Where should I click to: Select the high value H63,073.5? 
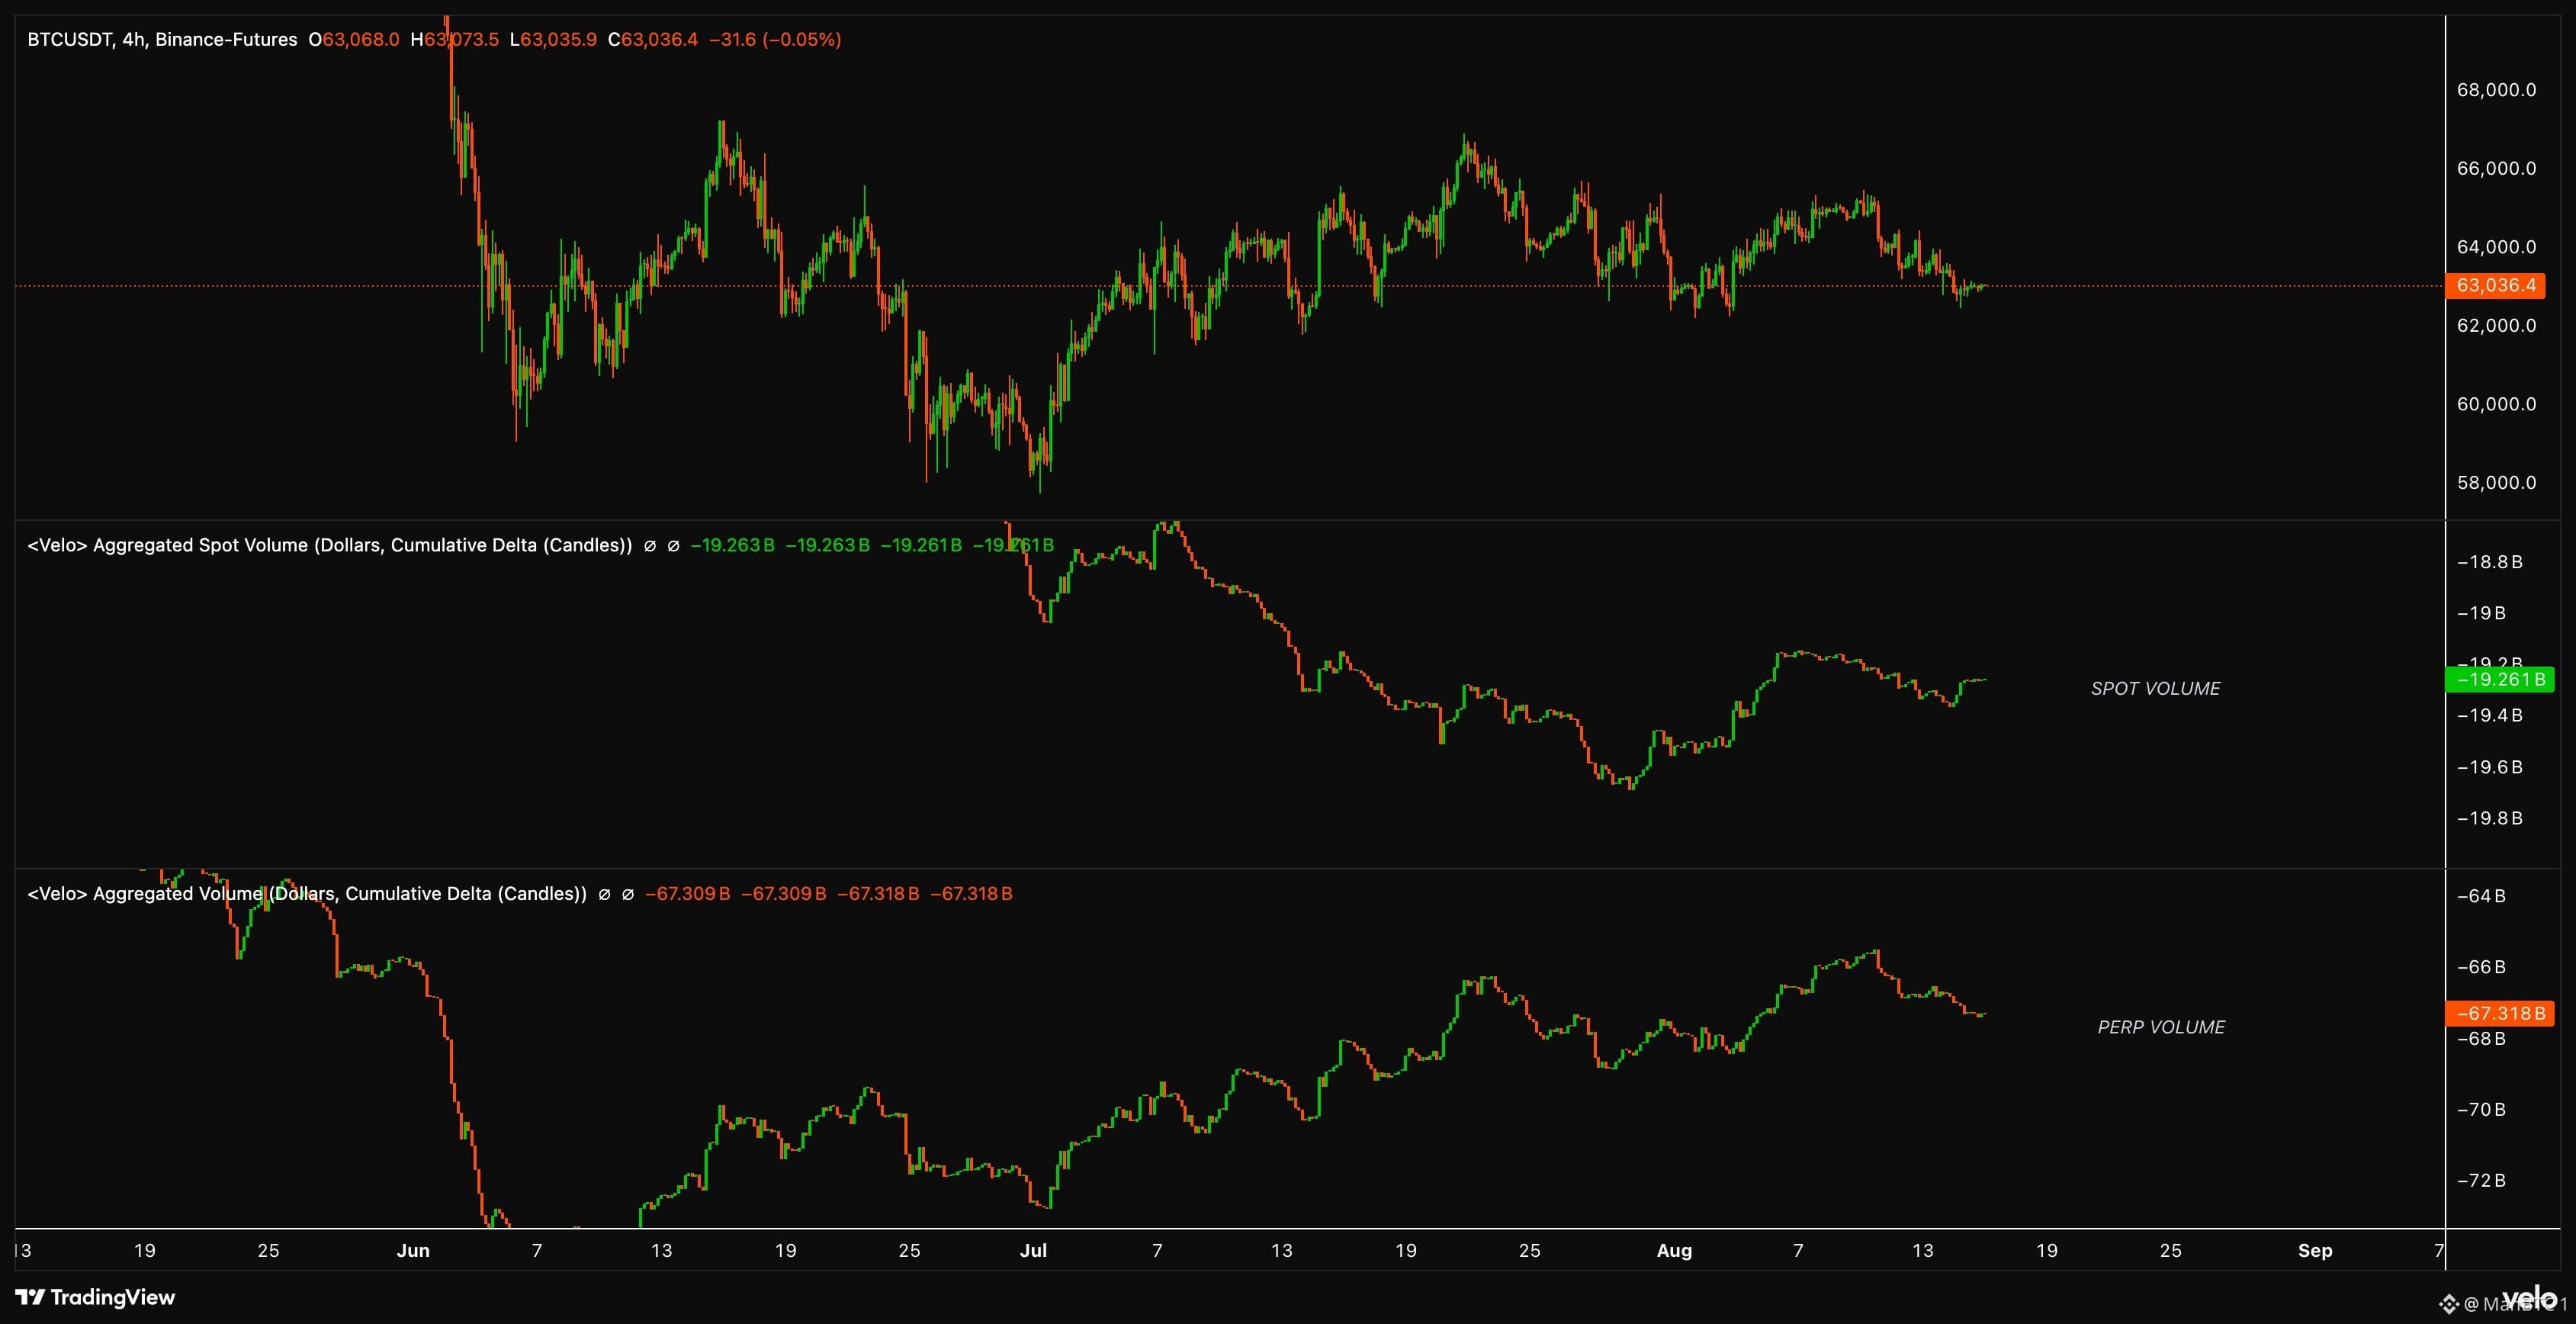[x=454, y=40]
